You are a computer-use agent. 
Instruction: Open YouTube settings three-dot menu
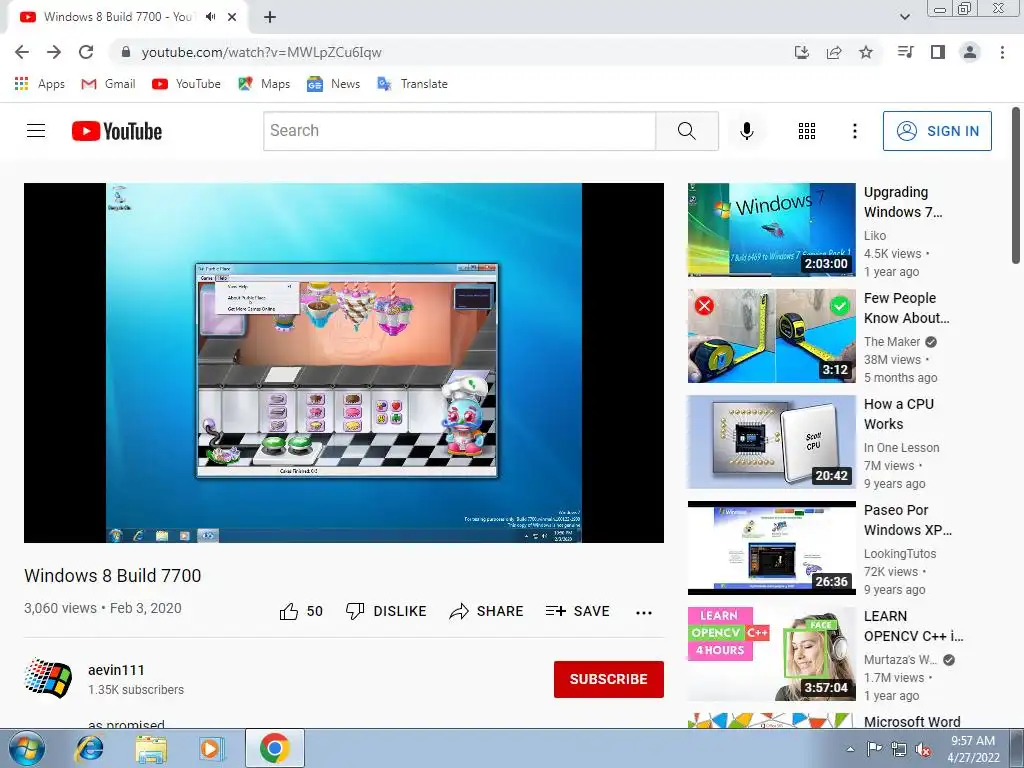point(854,131)
